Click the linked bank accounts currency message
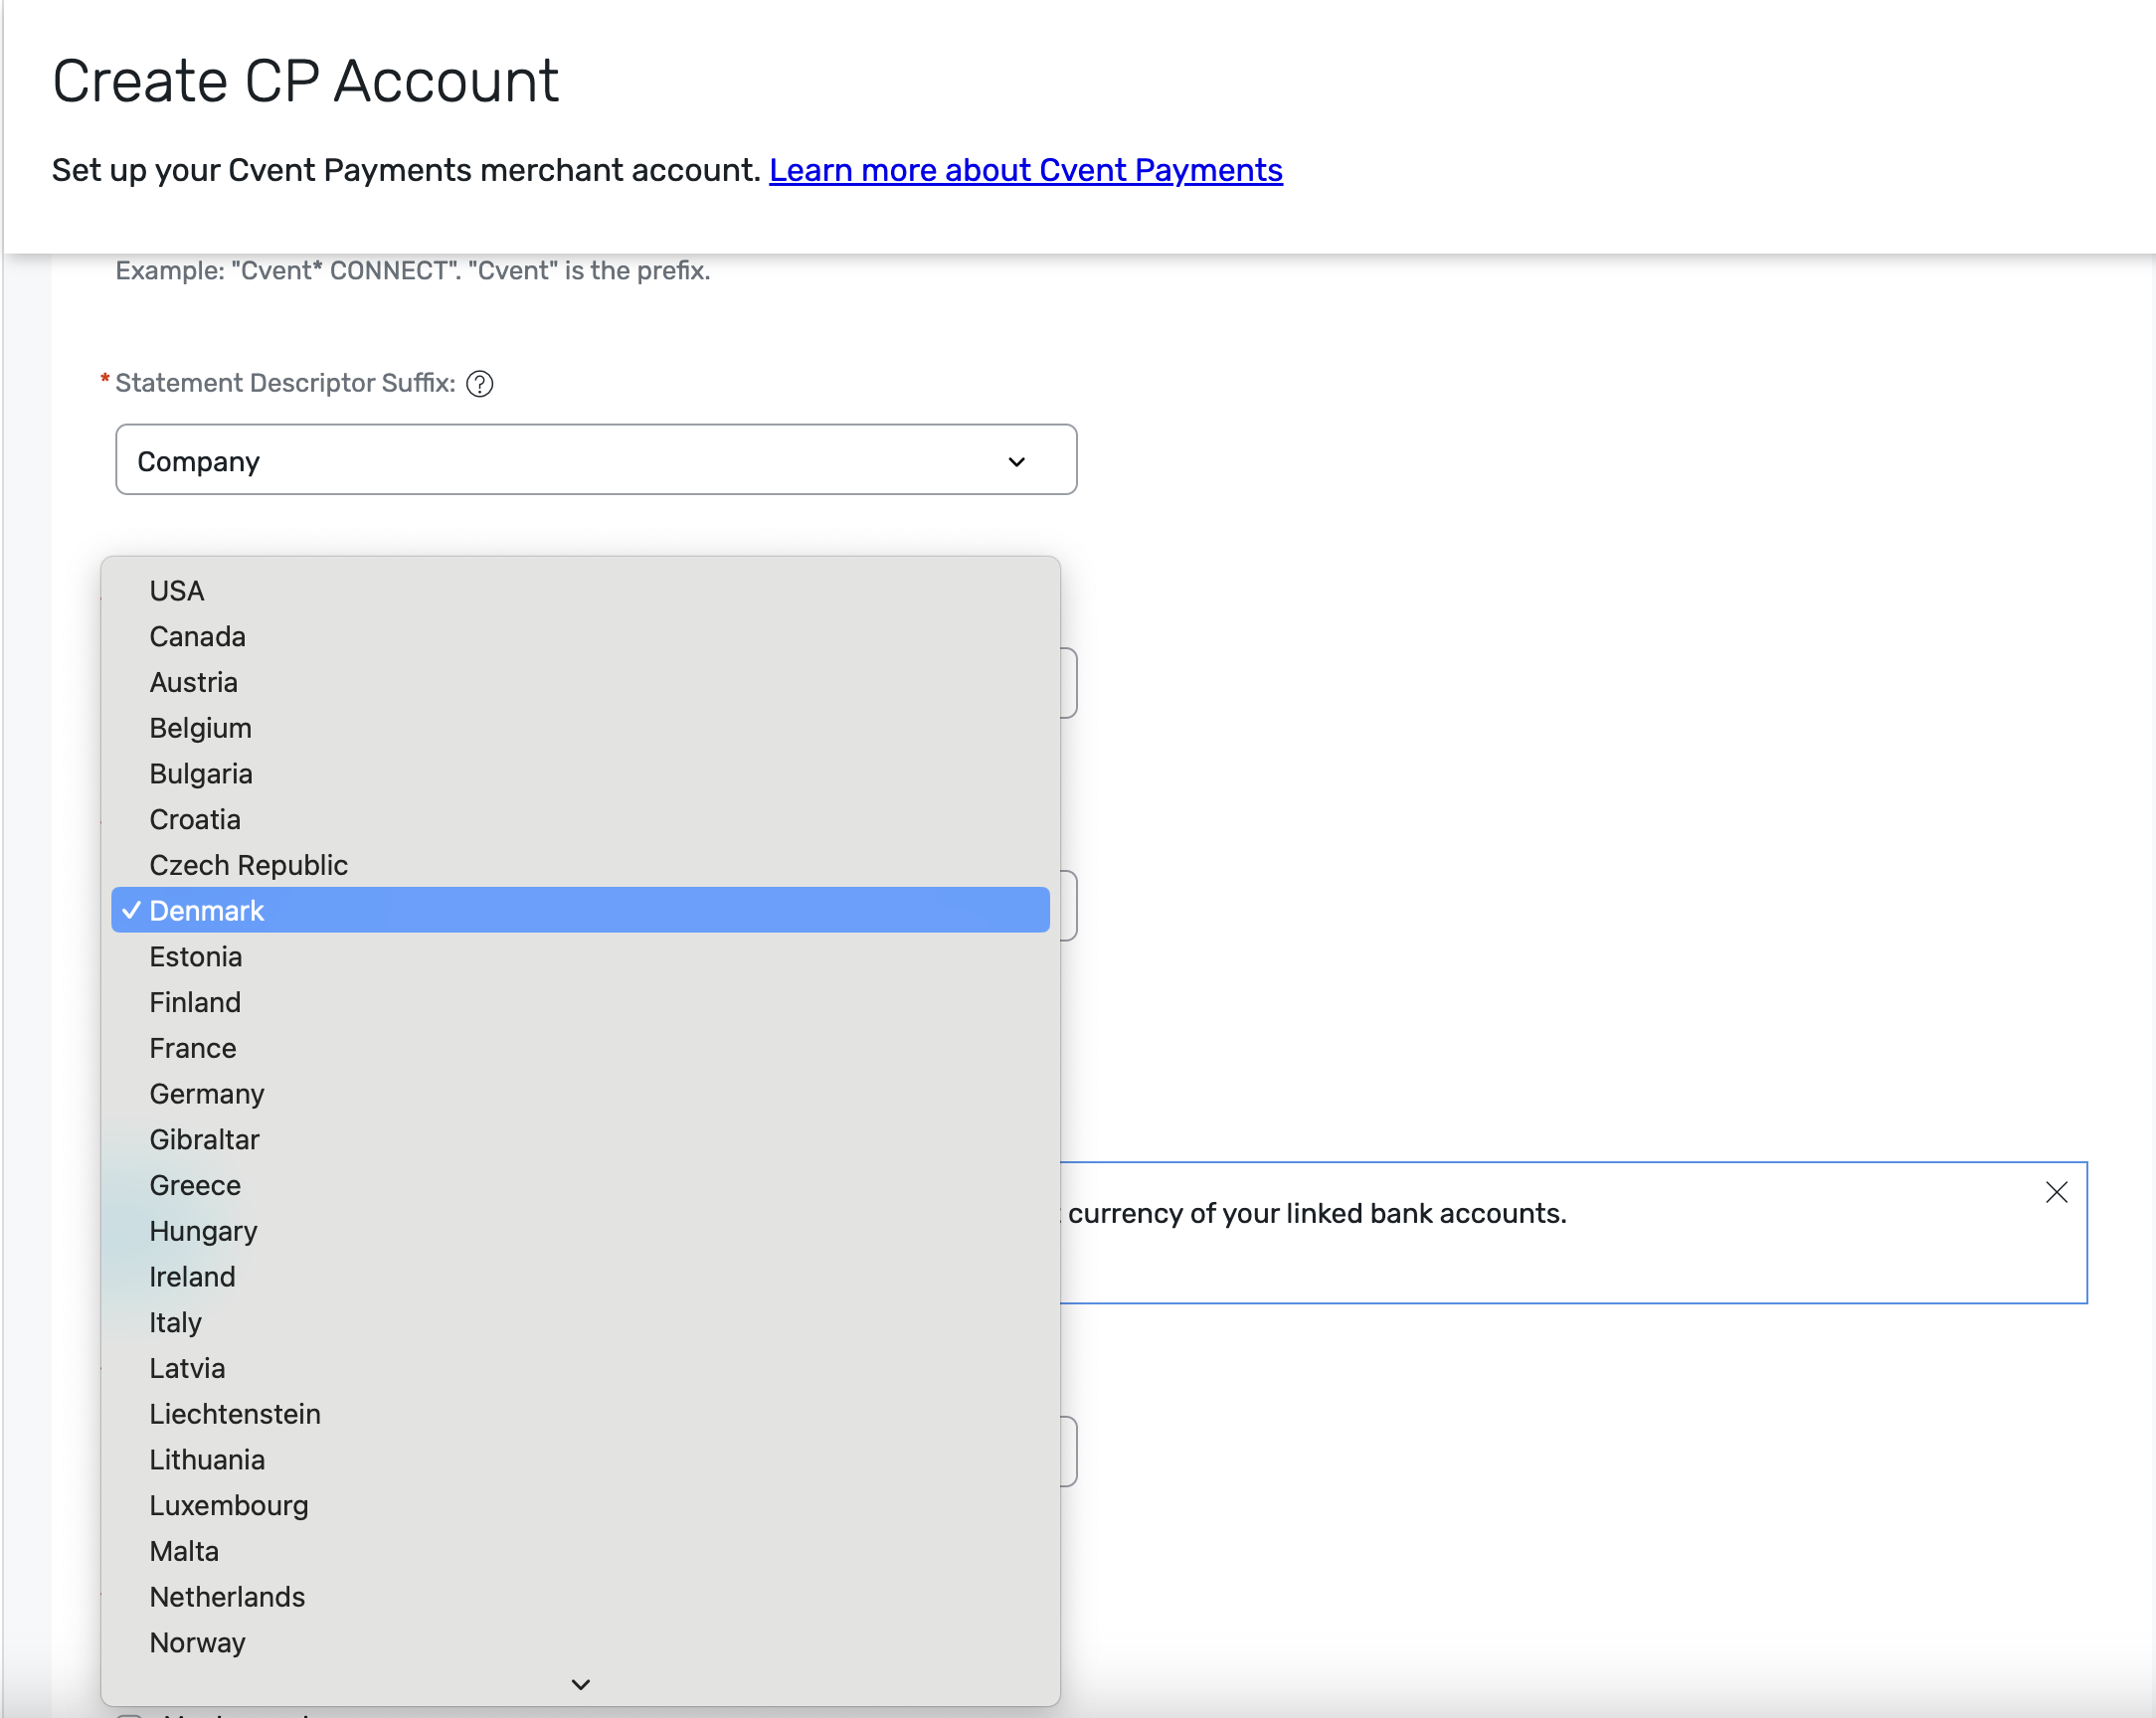Viewport: 2156px width, 1718px height. pos(1316,1213)
